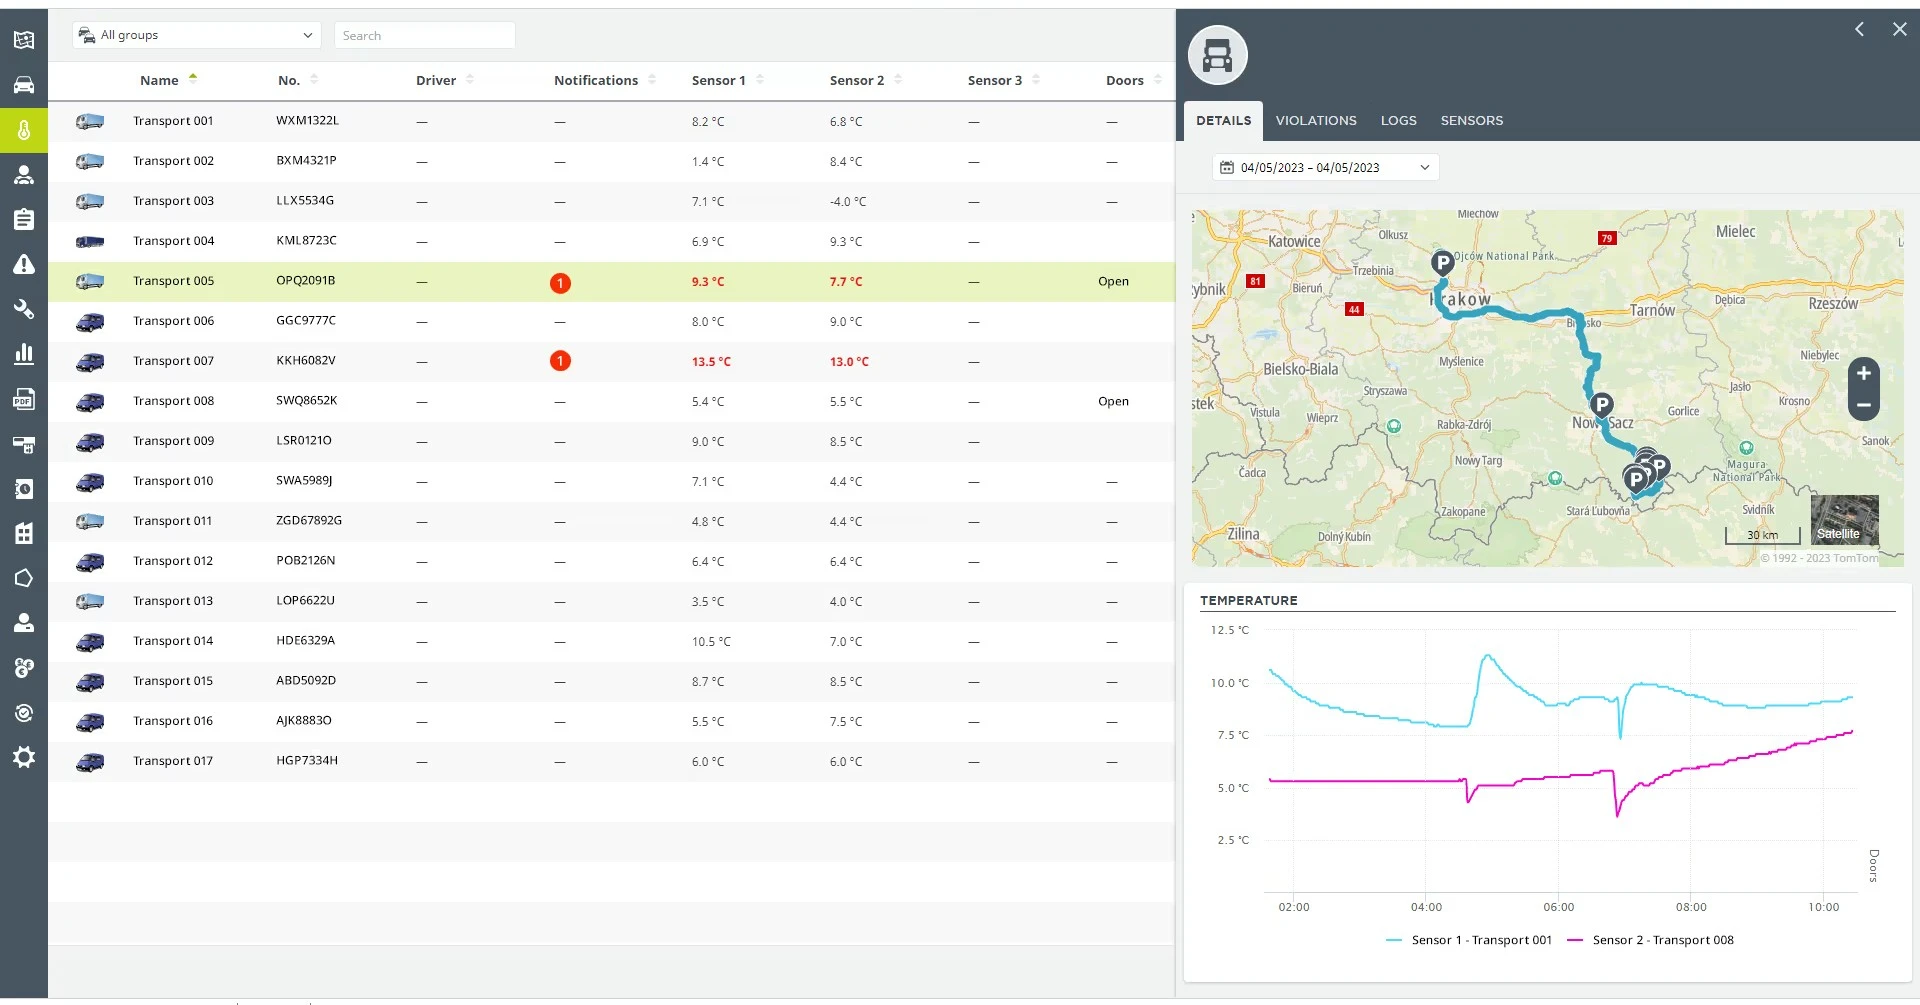This screenshot has height=1005, width=1920.
Task: Select the Transport 007 row name
Action: tap(173, 361)
